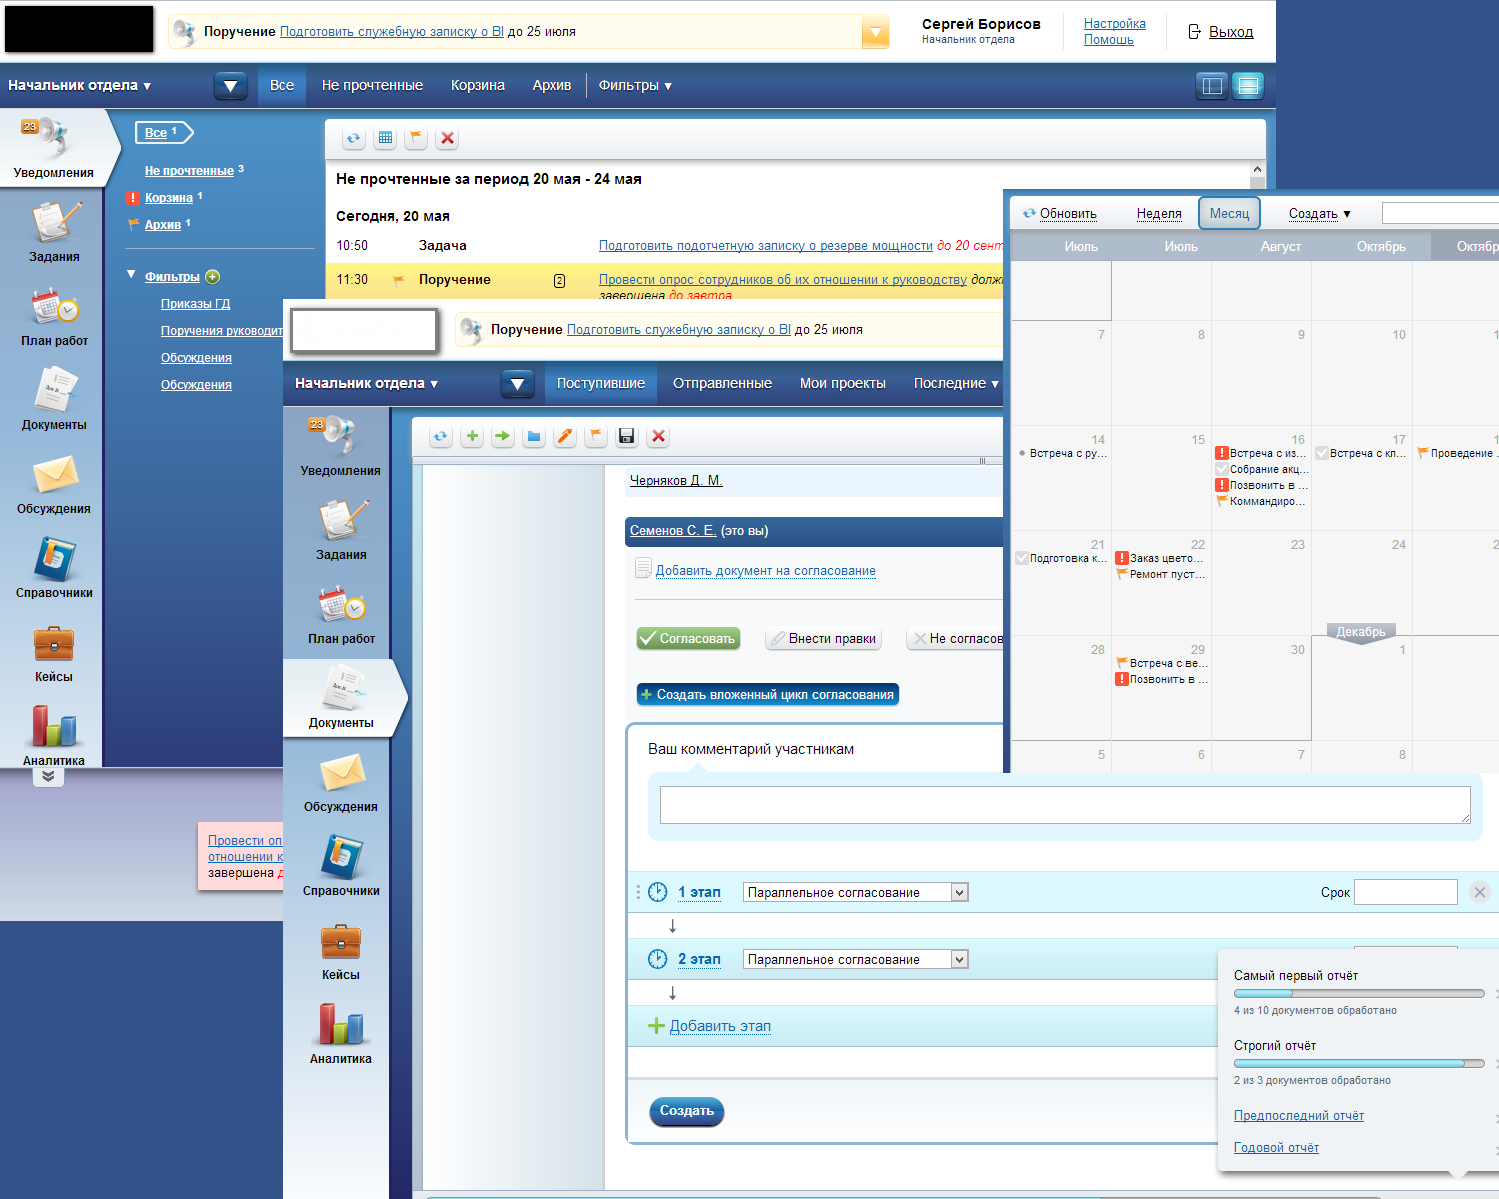Toggle checkbox for Собрание акц... event
Screen dimensions: 1499x1199
coord(1222,469)
